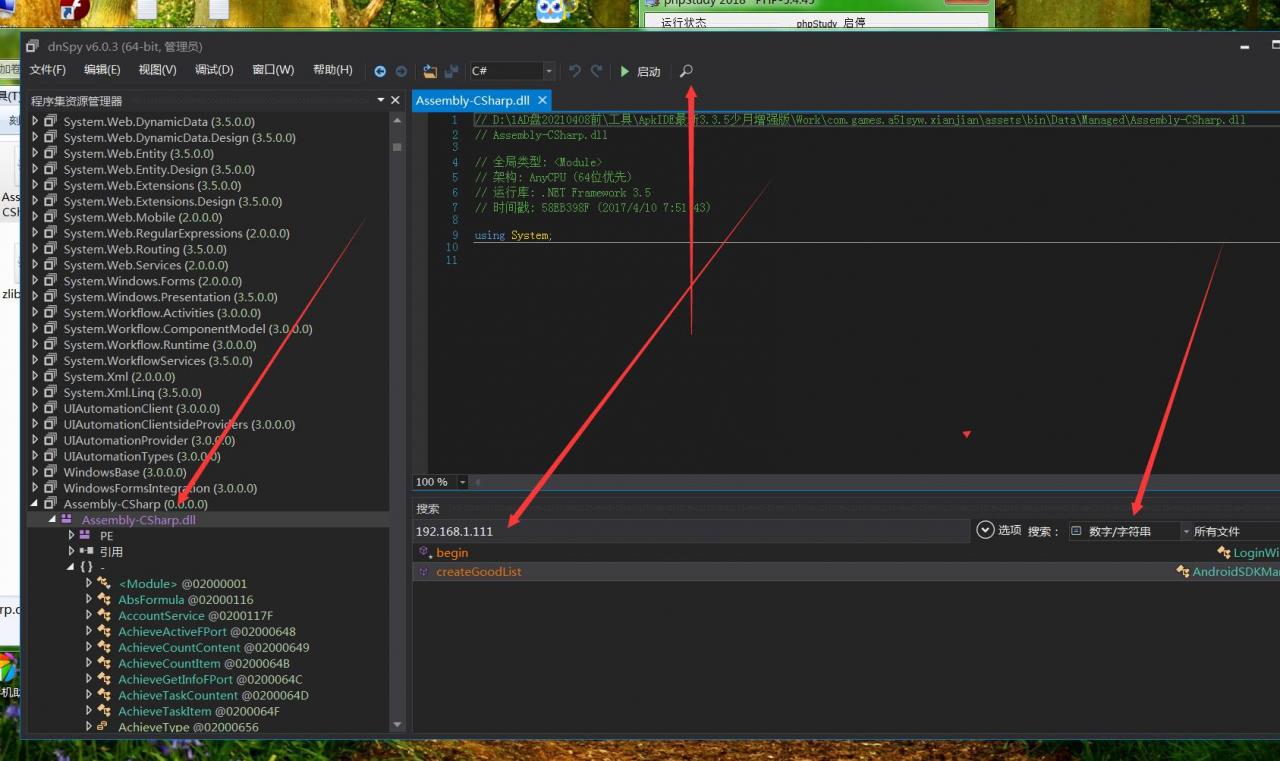Collapse the Assembly-CSharp.dll module node
The width and height of the screenshot is (1280, 761).
pyautogui.click(x=53, y=520)
